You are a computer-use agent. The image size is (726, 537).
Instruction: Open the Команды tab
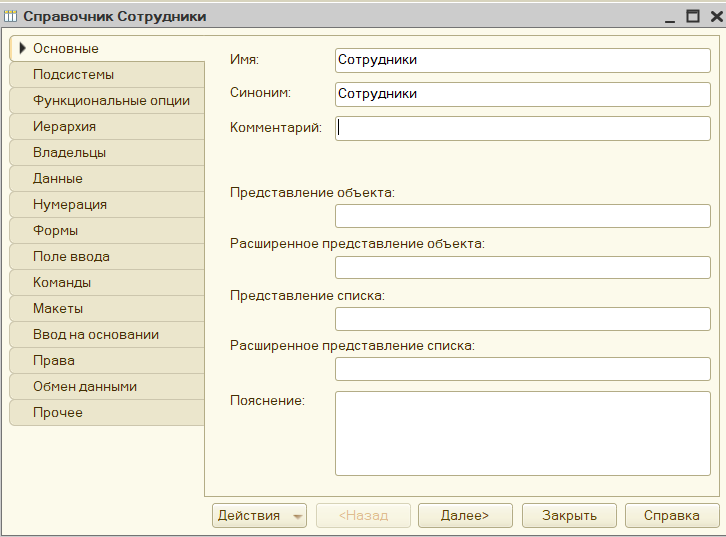point(107,282)
